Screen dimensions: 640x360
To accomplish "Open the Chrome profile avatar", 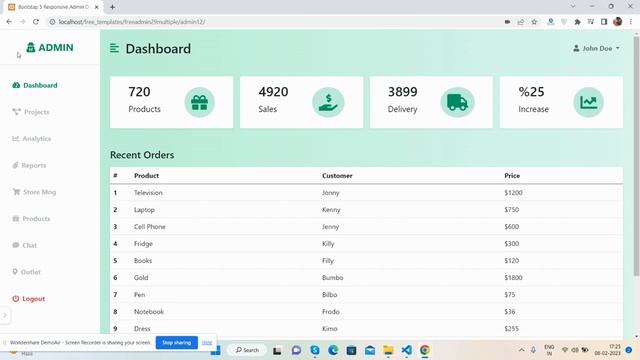I will (x=618, y=22).
